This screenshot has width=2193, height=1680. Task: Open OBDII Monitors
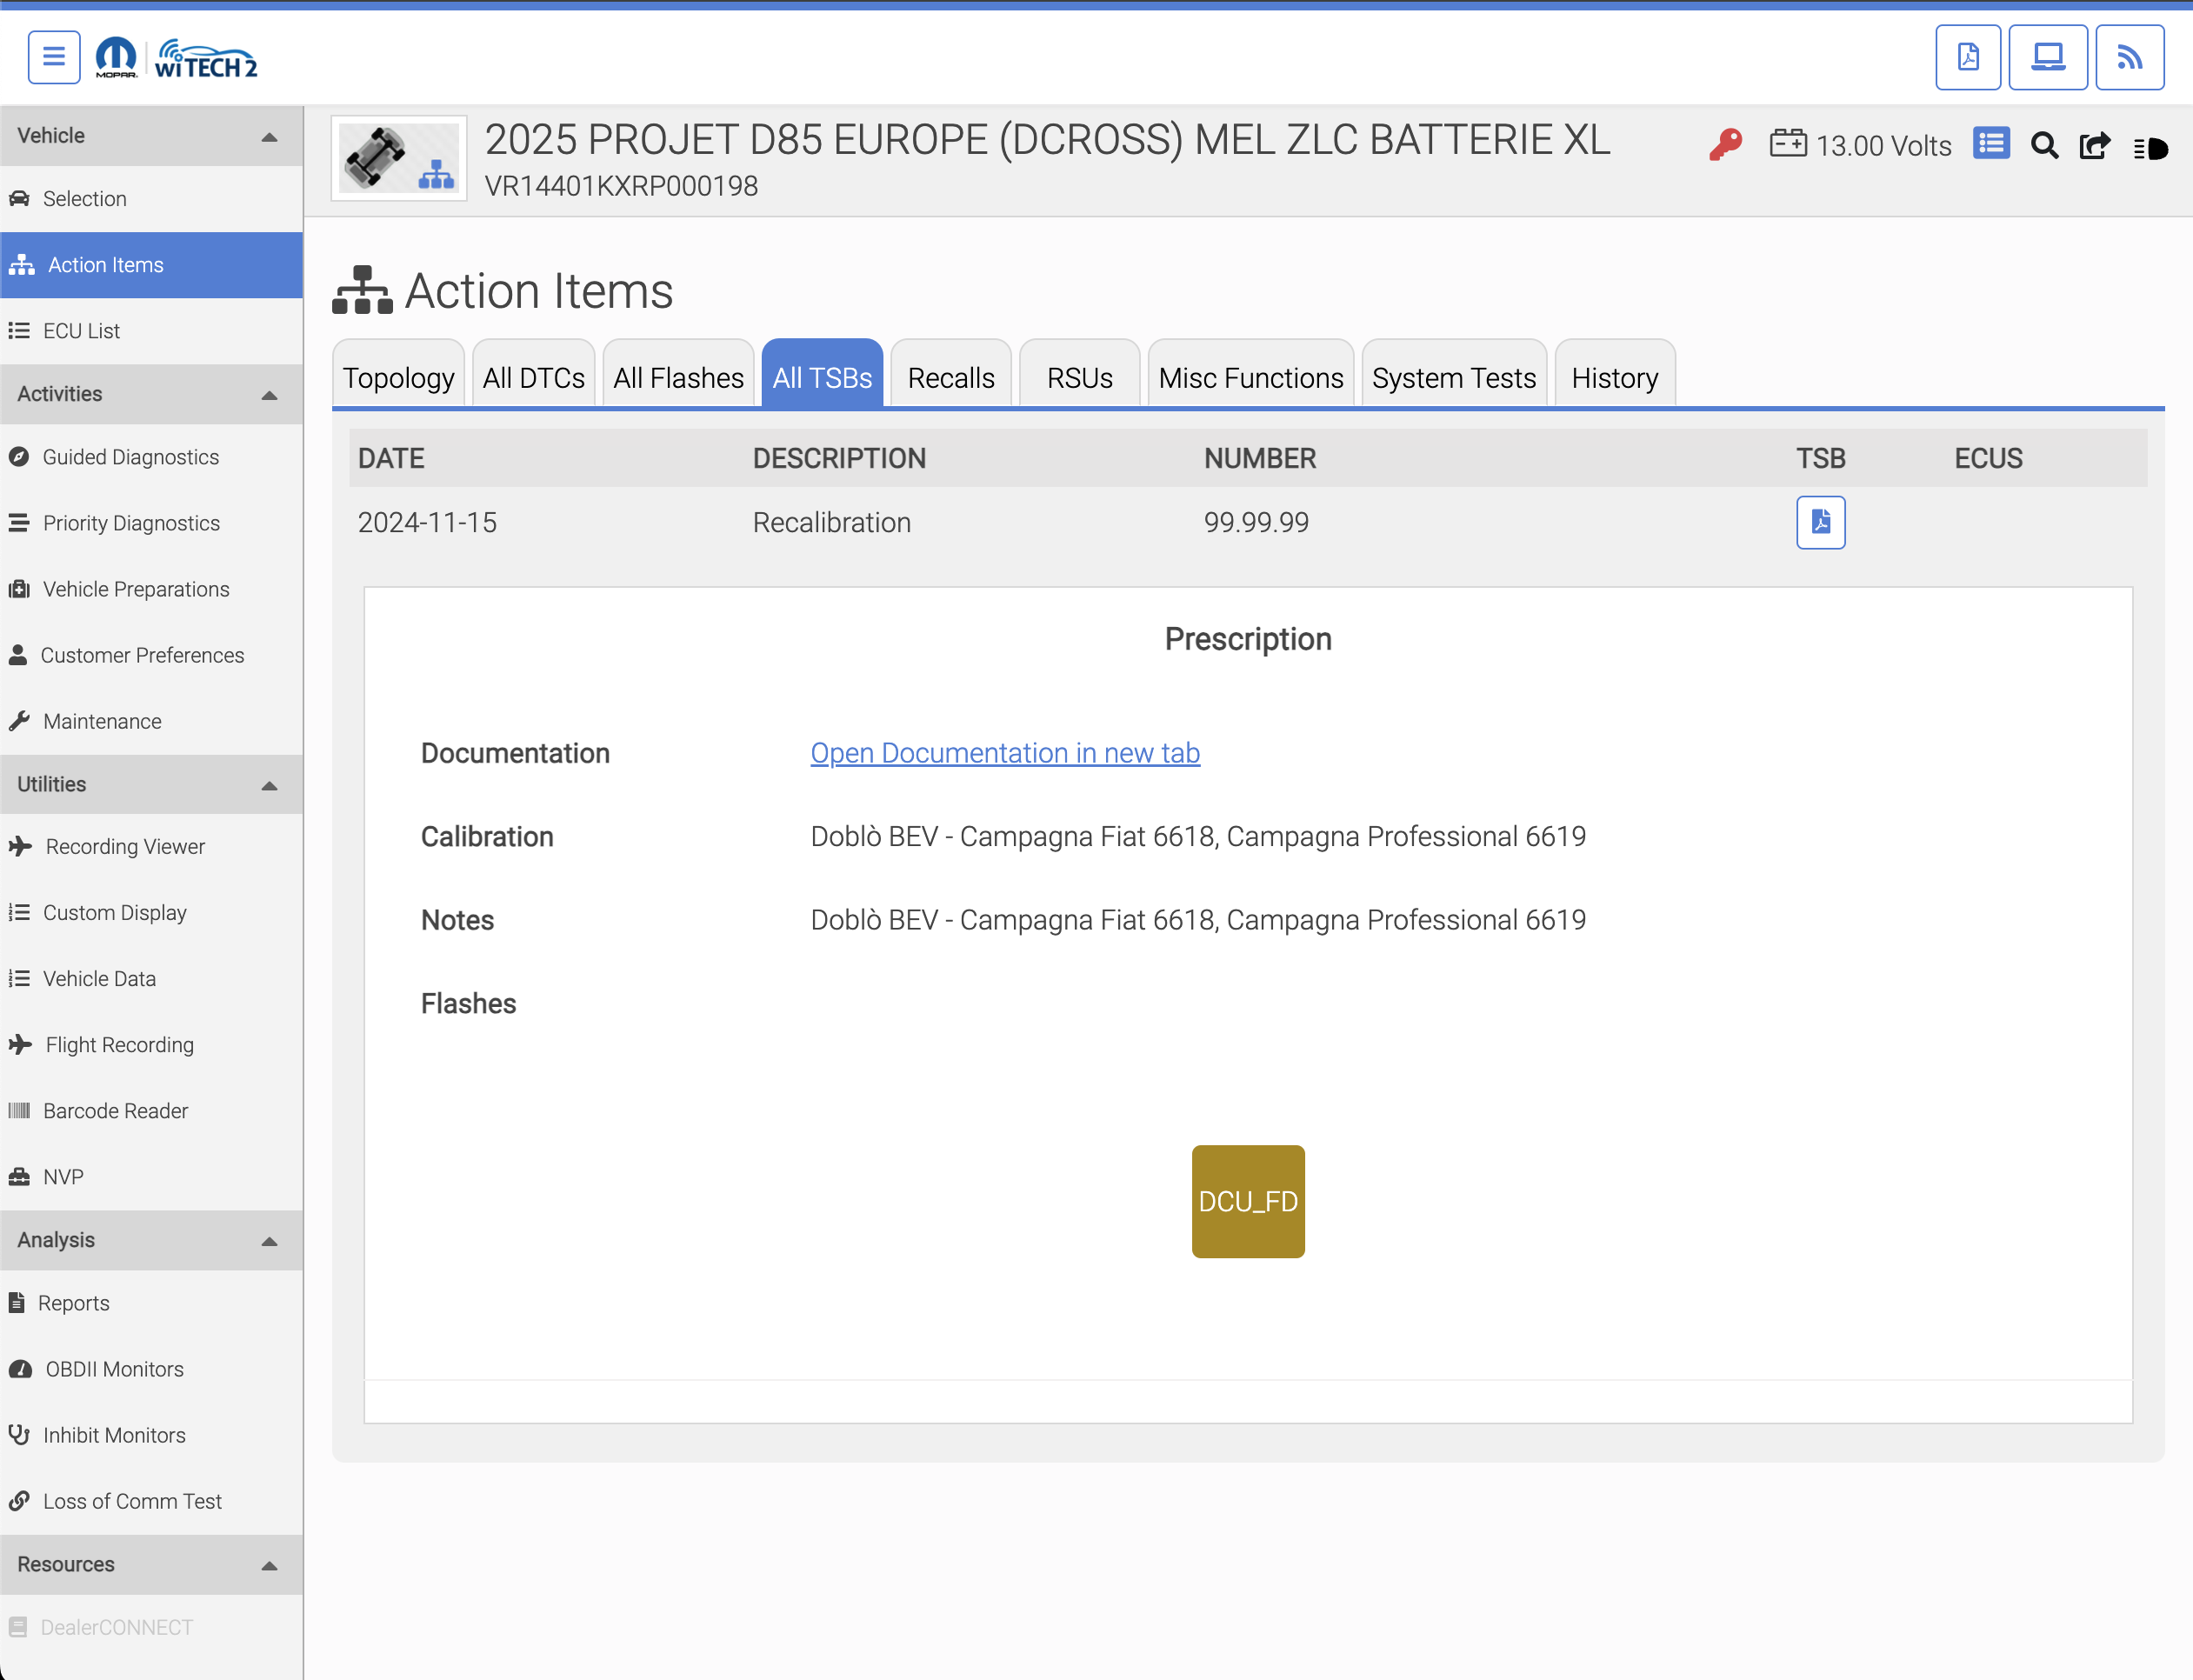pyautogui.click(x=151, y=1369)
